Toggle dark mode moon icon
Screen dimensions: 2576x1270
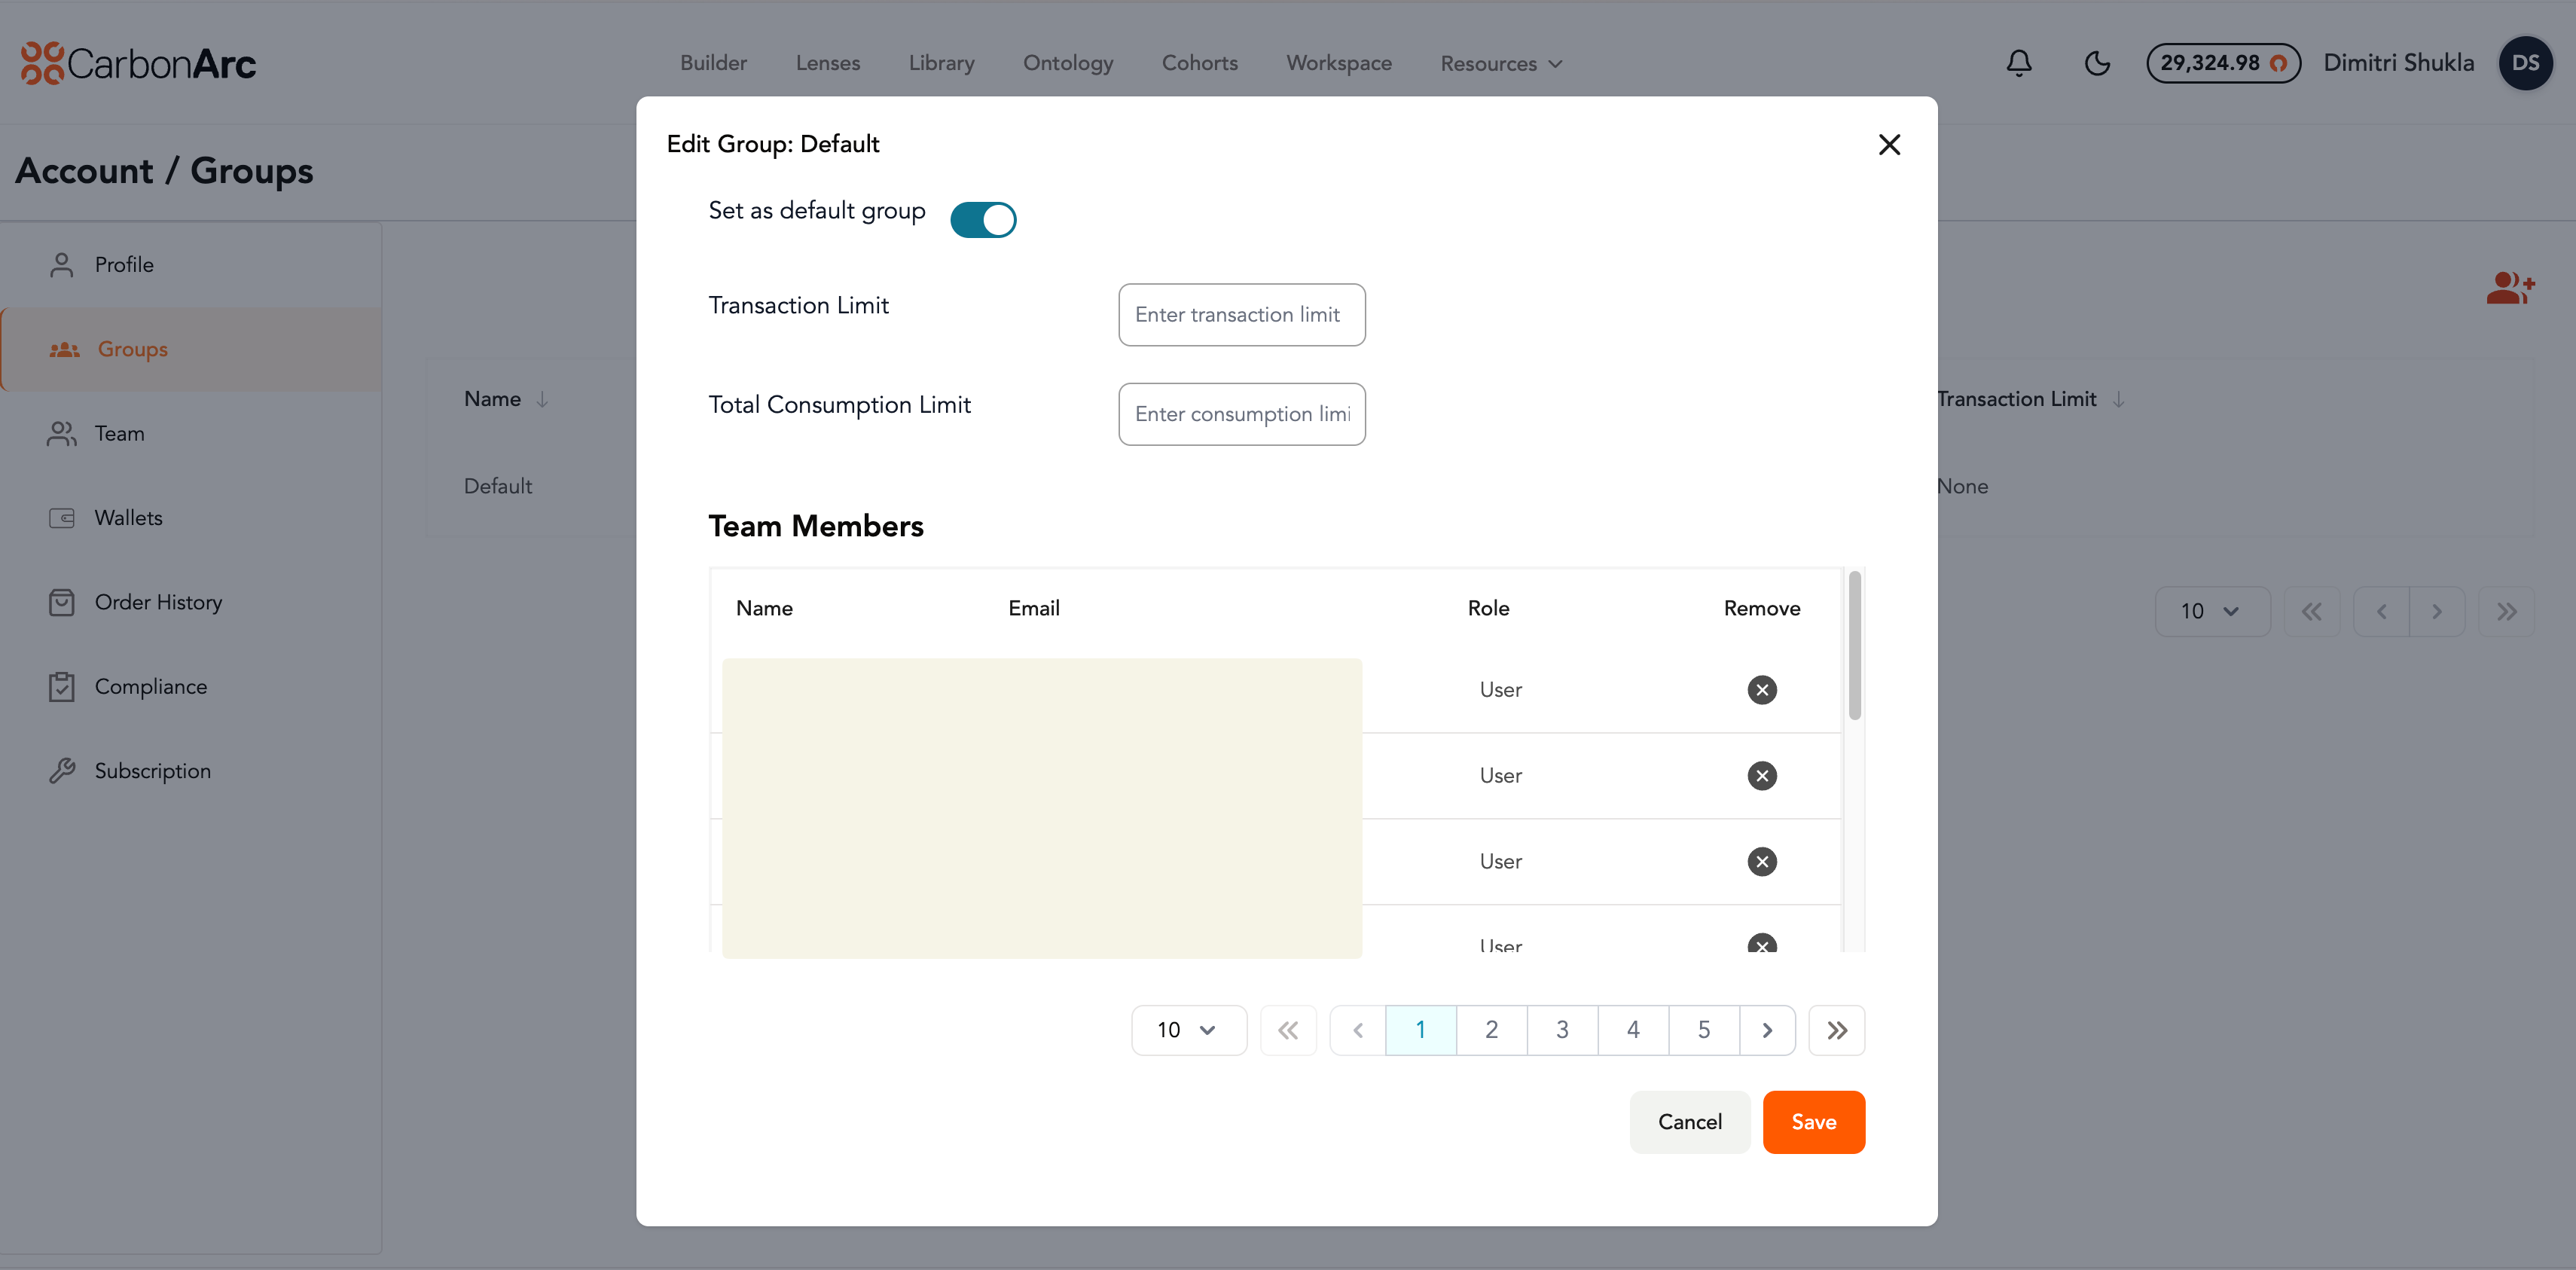click(2096, 63)
